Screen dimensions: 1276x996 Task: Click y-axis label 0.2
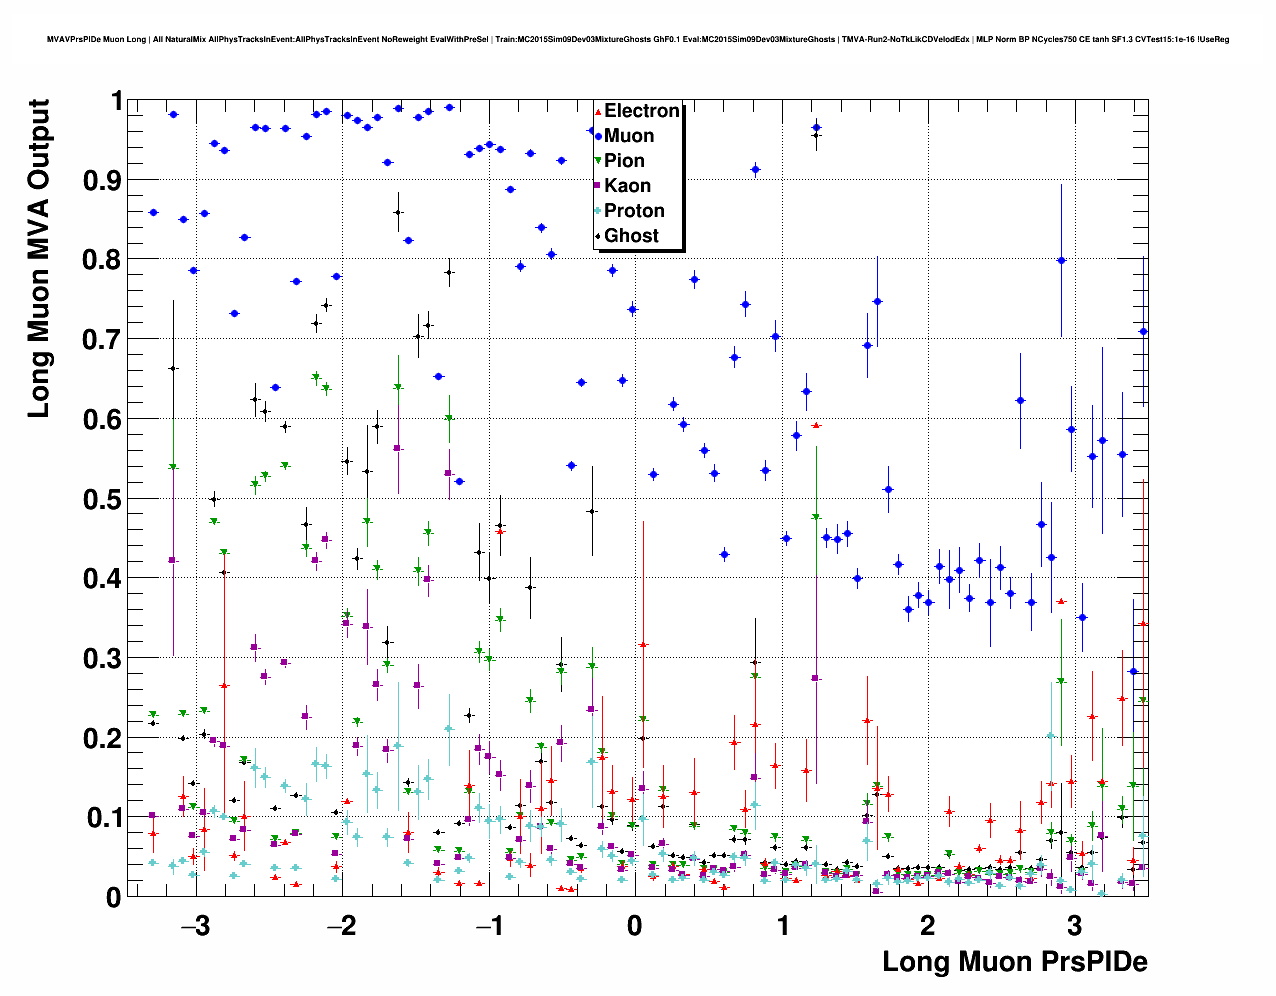pyautogui.click(x=102, y=738)
